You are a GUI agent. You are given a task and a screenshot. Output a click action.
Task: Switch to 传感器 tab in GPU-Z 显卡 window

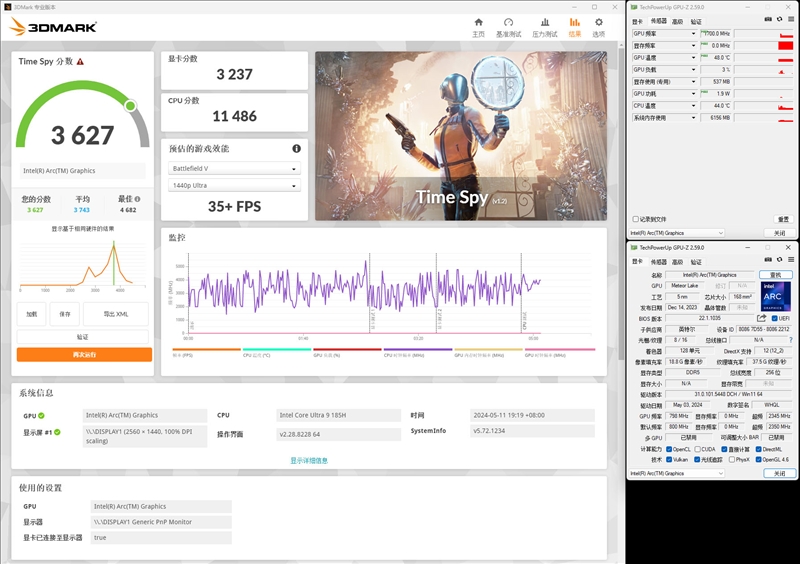[x=658, y=262]
